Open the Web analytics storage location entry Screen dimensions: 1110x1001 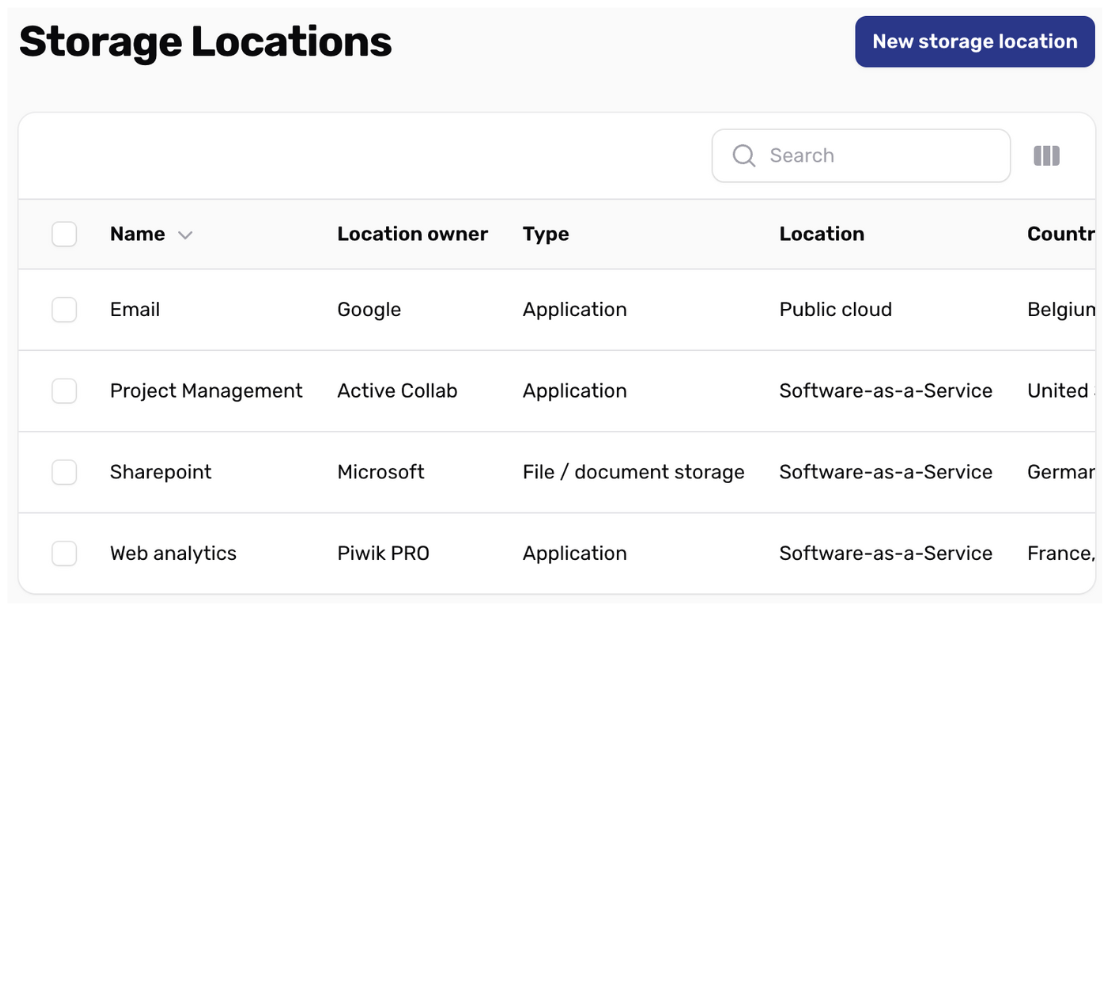[172, 552]
